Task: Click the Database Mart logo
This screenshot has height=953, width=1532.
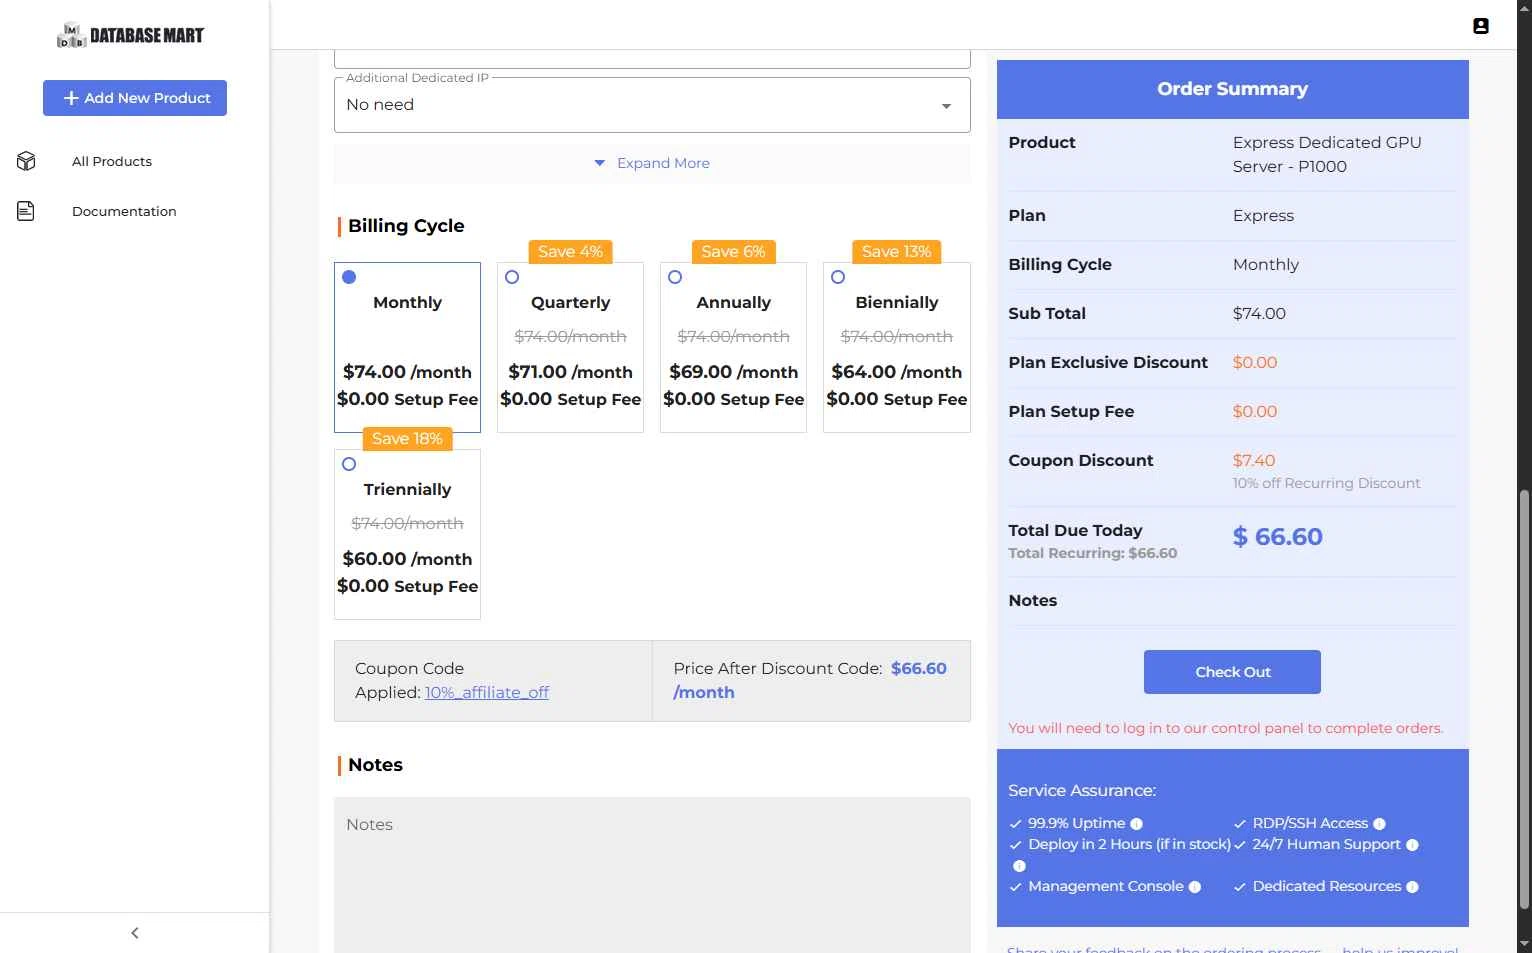Action: pyautogui.click(x=130, y=35)
